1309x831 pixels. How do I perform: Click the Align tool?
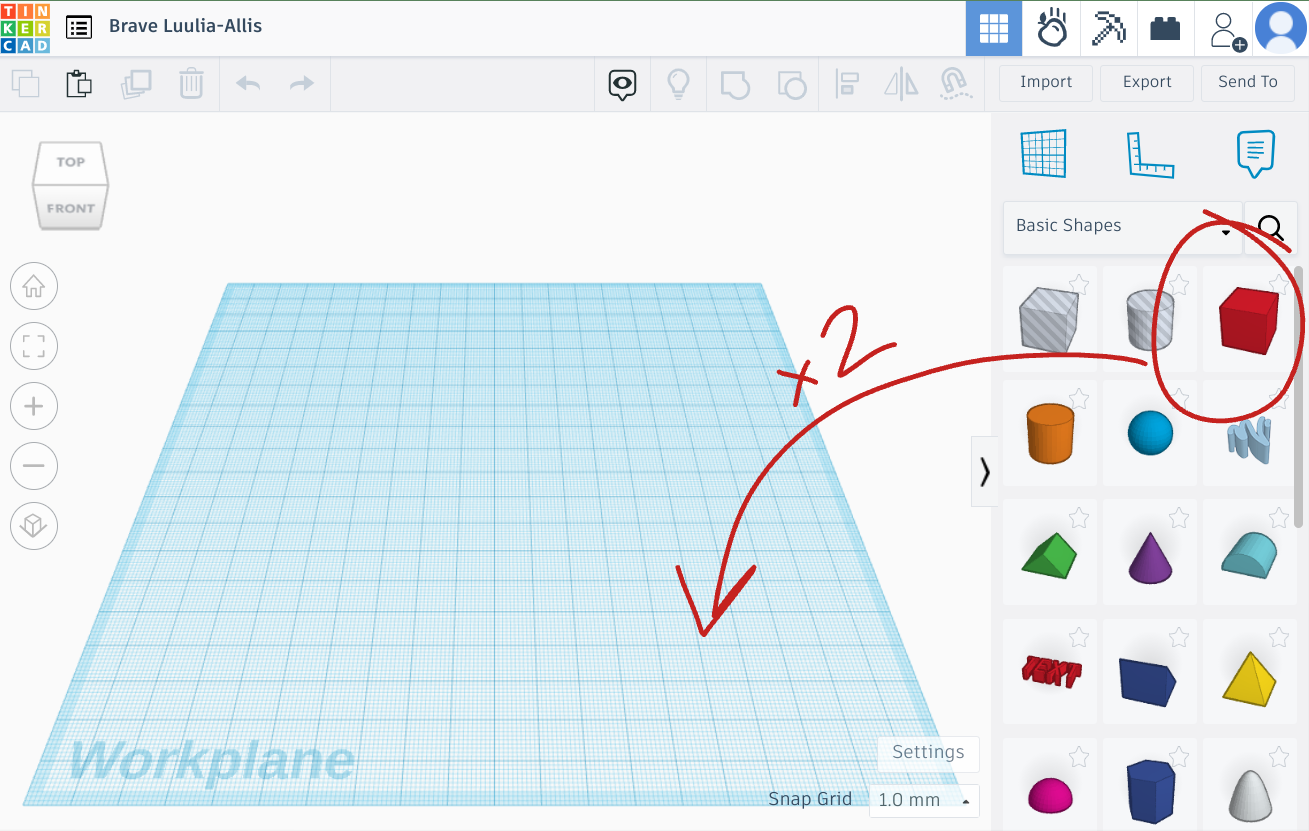(x=847, y=84)
